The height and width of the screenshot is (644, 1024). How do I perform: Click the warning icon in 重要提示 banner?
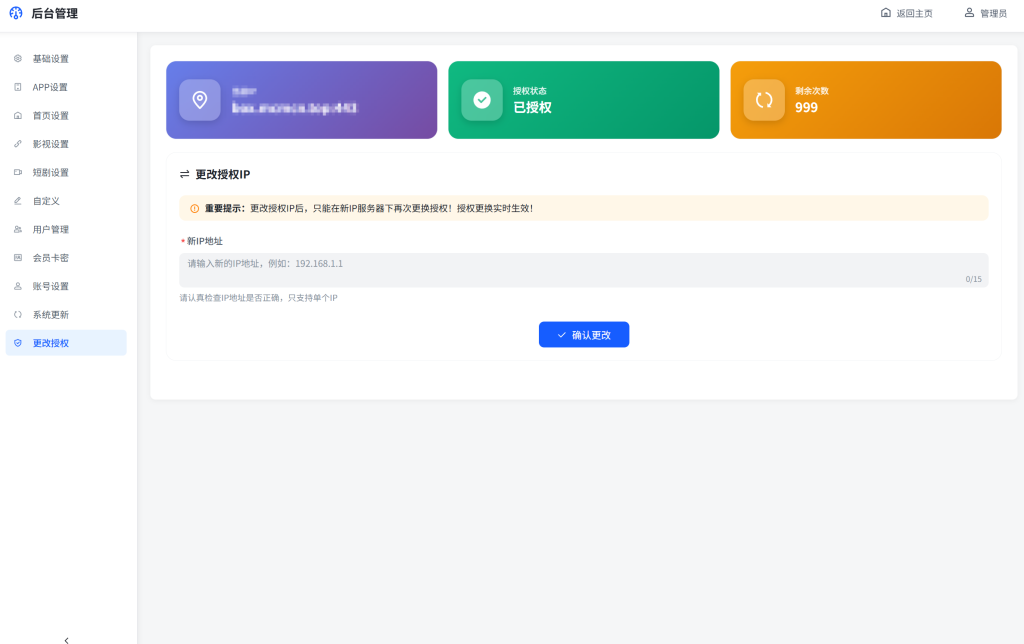(195, 209)
